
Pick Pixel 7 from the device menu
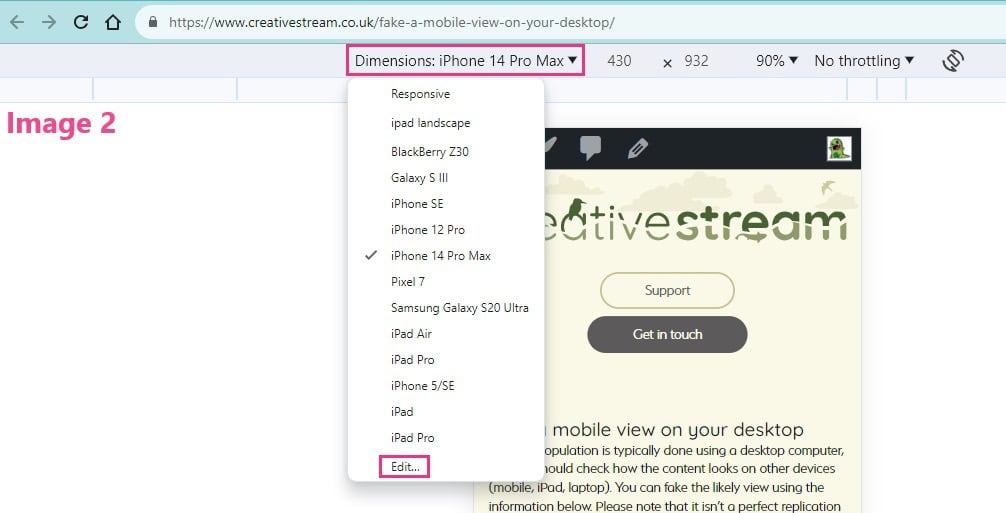[408, 282]
